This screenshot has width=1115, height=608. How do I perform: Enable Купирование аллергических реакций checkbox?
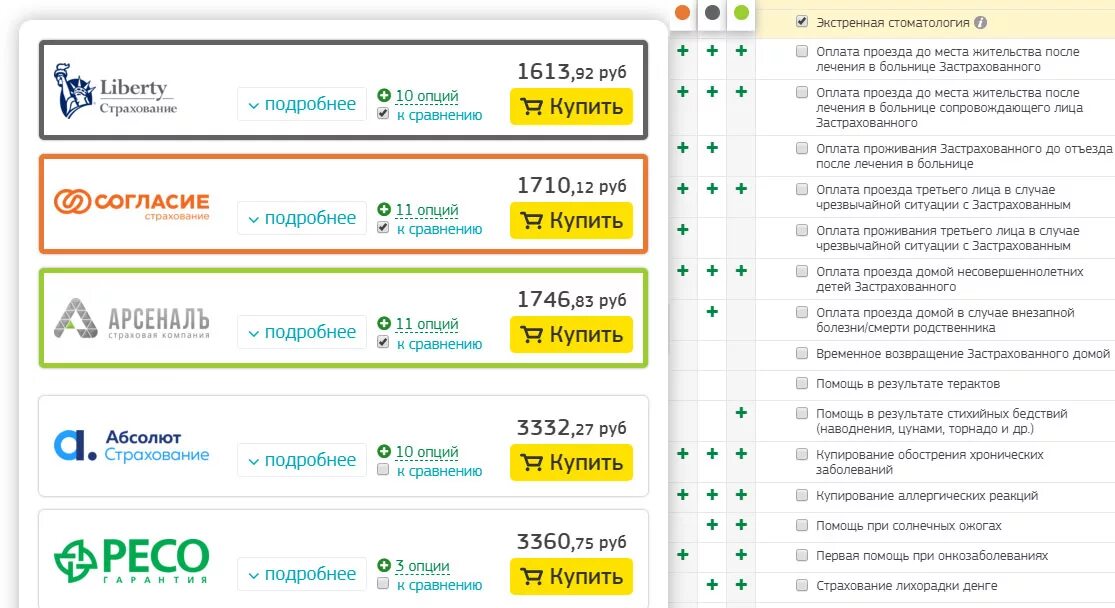[802, 496]
